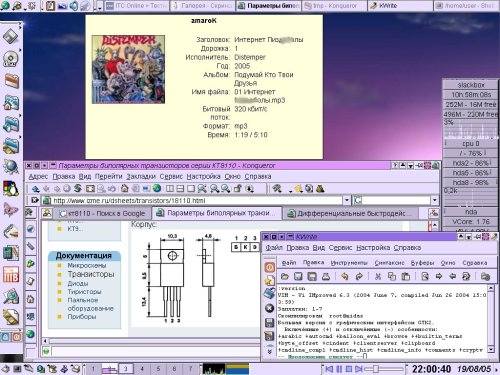The image size is (500, 375).
Task: Click the split view left/right icon in Konqueror
Action: point(170,189)
